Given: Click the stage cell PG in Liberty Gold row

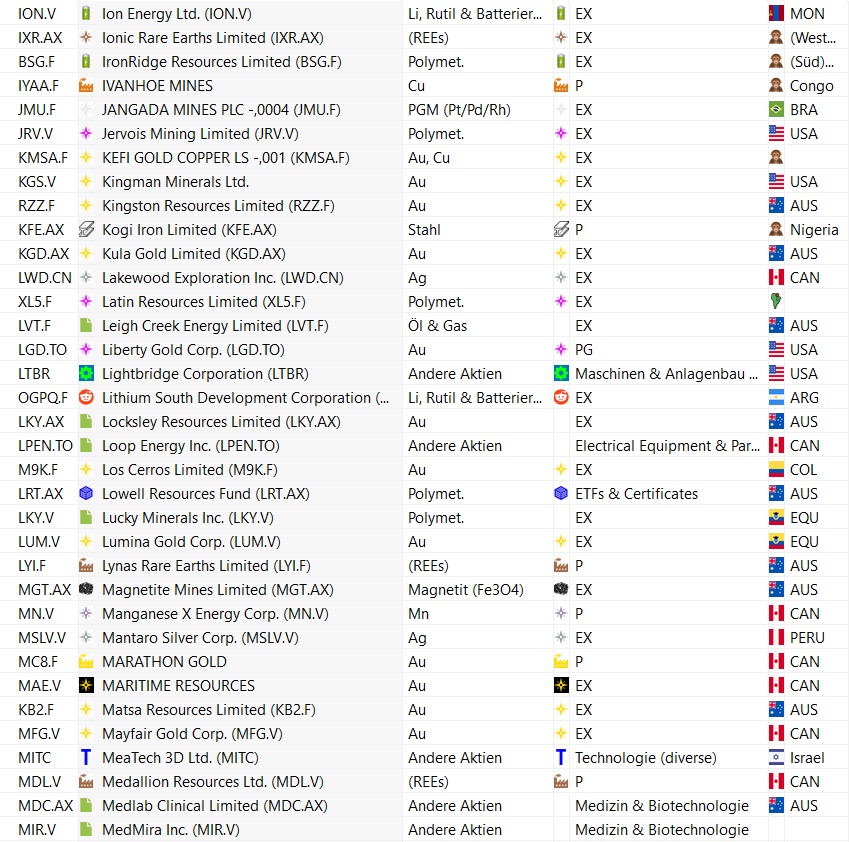Looking at the screenshot, I should tap(584, 349).
